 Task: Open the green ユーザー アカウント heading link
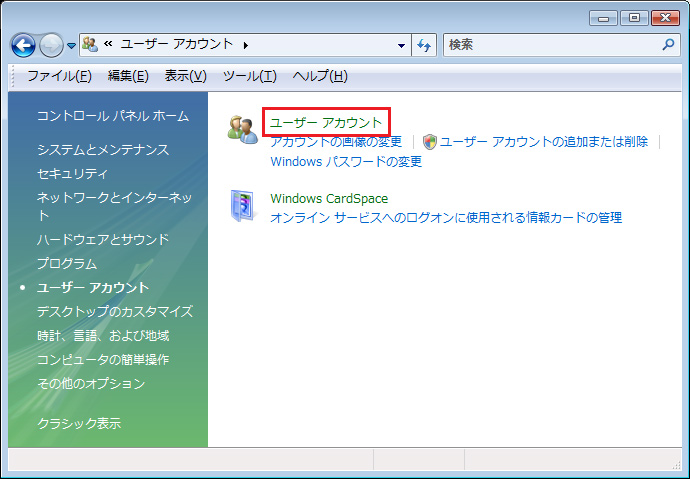[x=326, y=122]
